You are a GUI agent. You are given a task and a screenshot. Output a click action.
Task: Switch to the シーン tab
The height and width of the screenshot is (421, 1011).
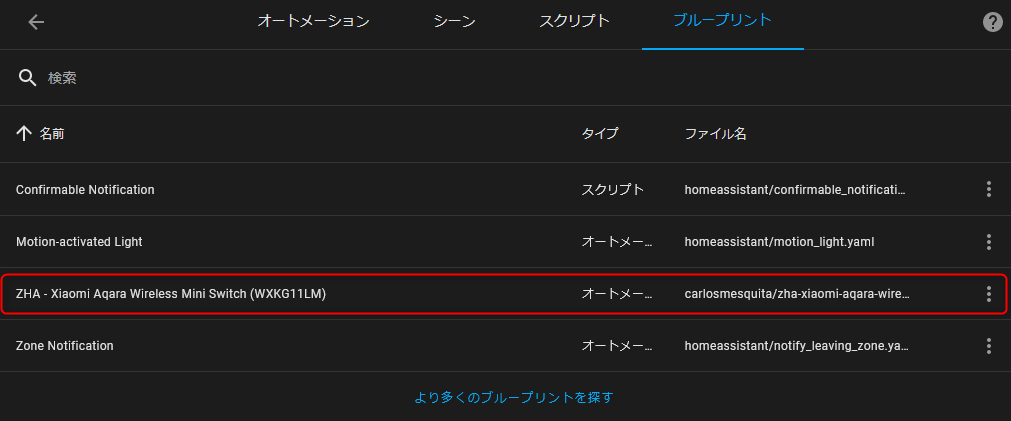[x=455, y=21]
